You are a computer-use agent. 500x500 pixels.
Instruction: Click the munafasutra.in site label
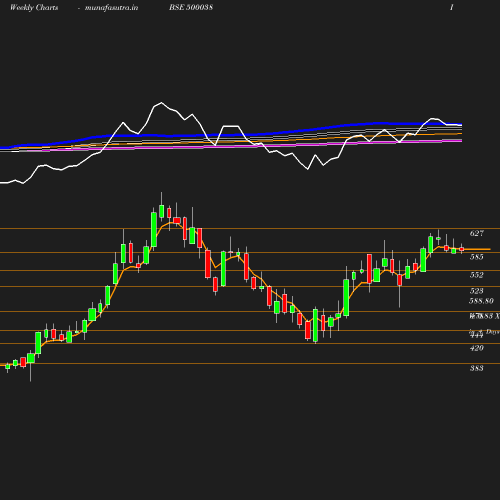point(111,8)
